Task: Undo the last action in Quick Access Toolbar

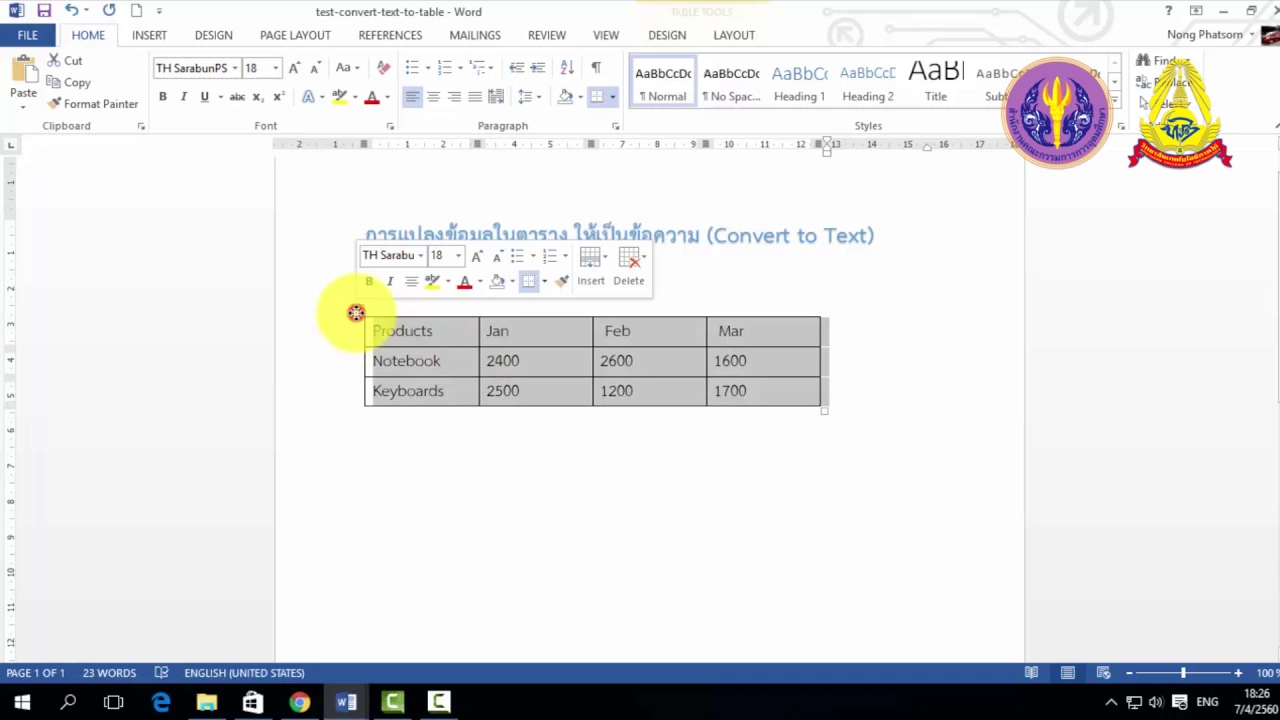Action: [x=71, y=11]
